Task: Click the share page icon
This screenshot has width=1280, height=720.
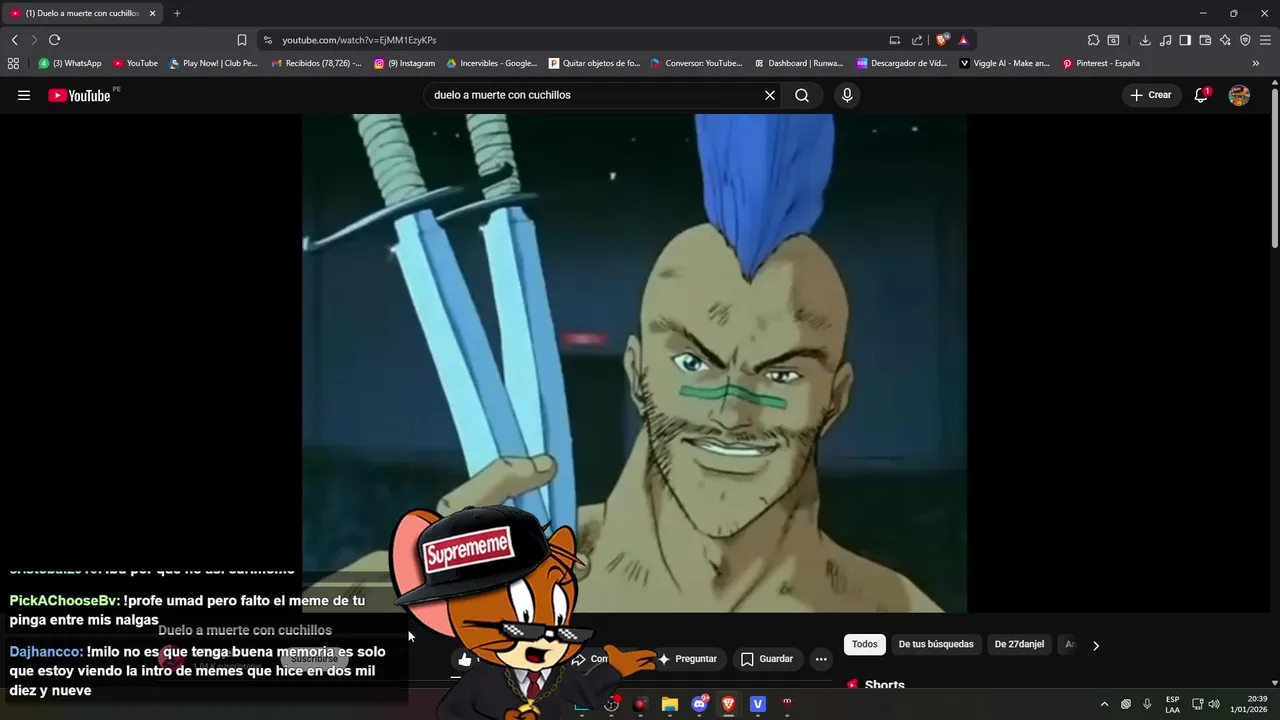Action: point(917,40)
